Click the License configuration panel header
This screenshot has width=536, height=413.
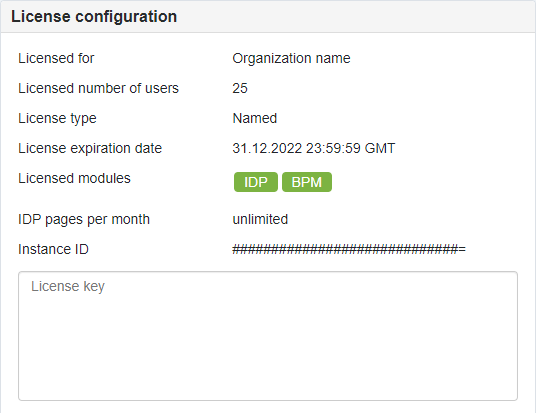[268, 16]
